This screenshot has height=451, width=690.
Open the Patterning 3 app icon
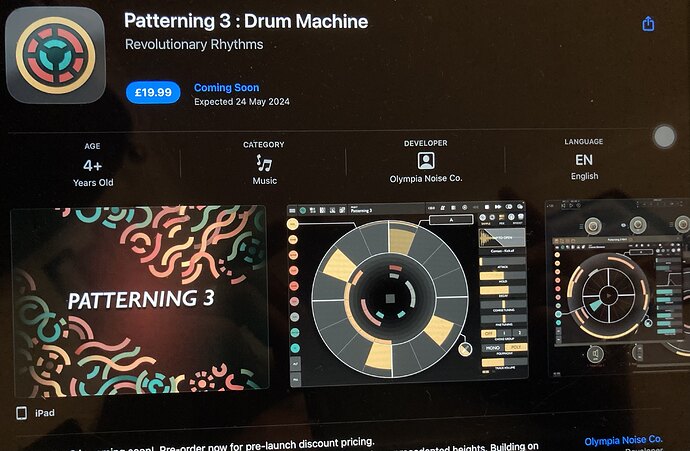pos(55,57)
